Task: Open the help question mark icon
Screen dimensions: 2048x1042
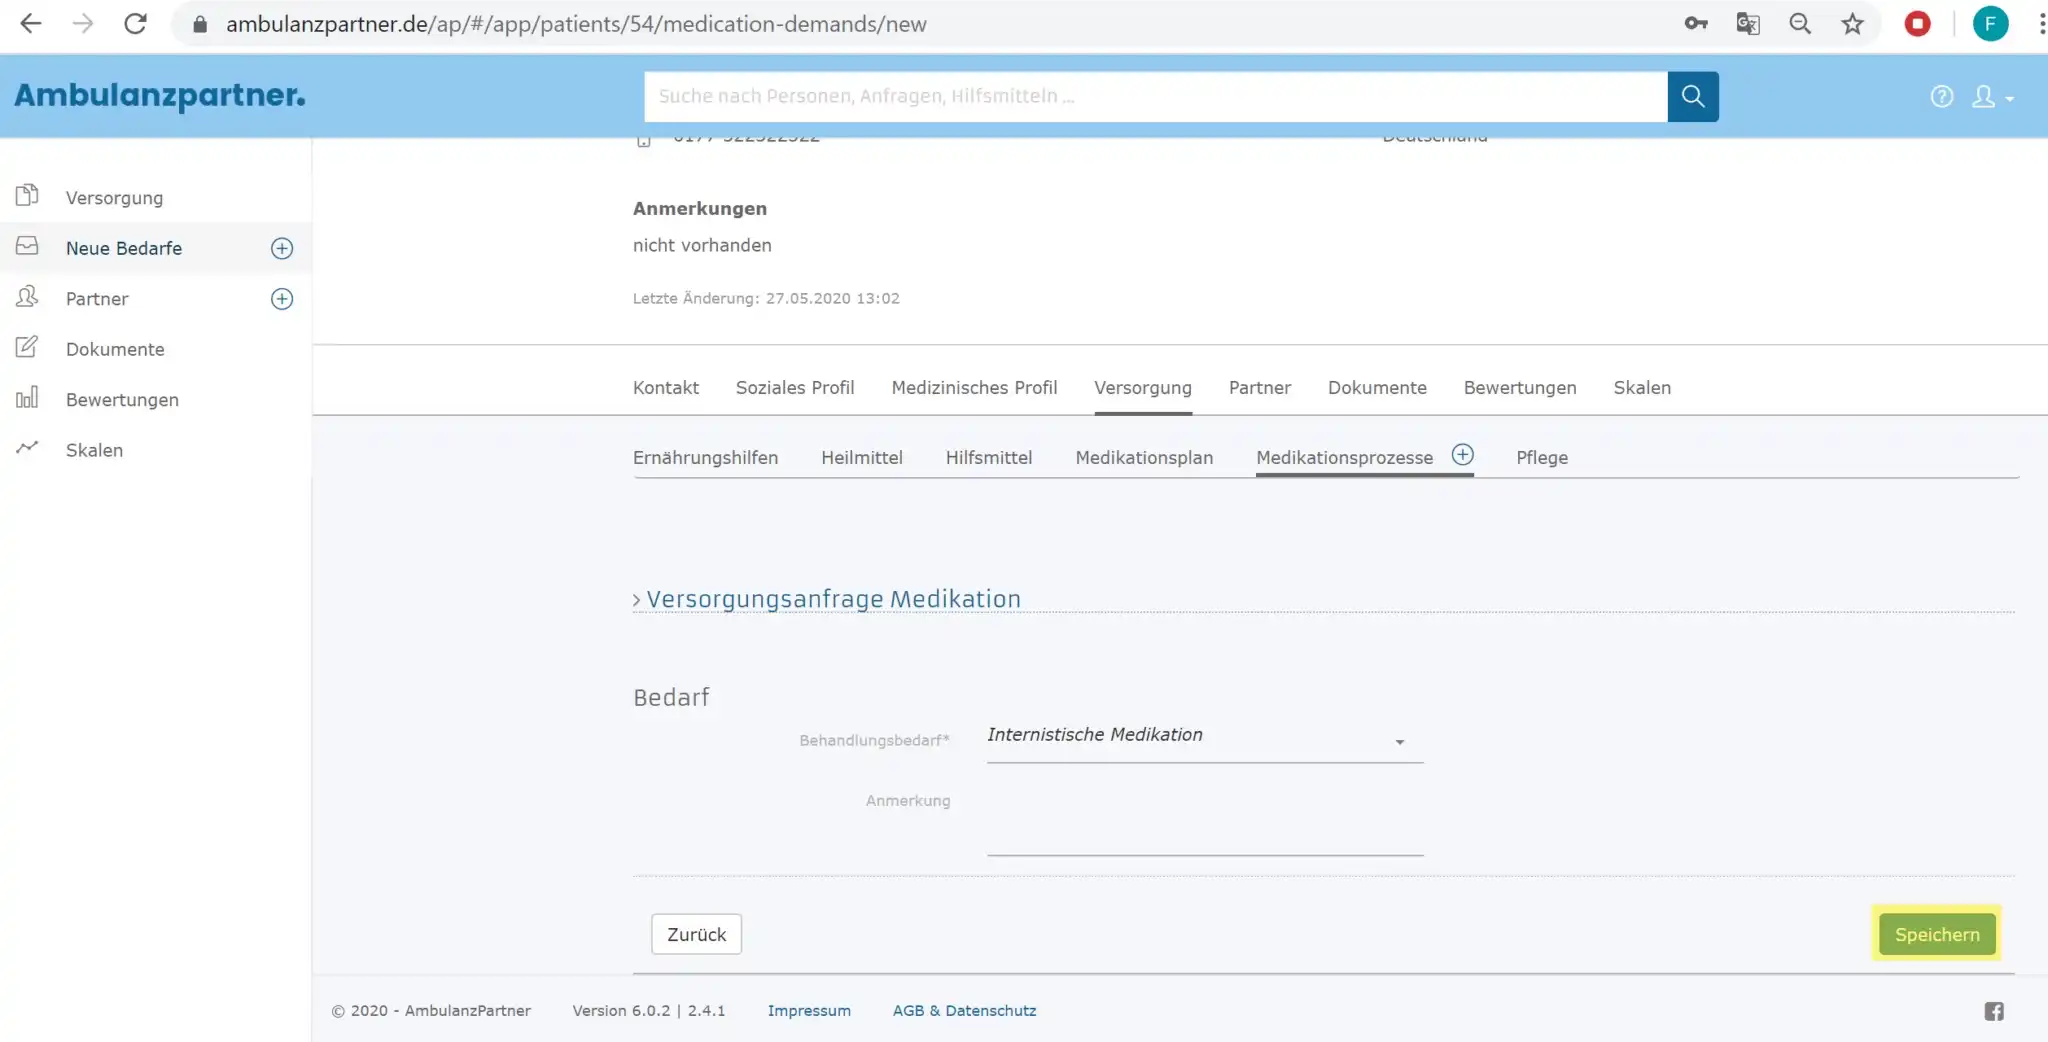Action: 1942,96
